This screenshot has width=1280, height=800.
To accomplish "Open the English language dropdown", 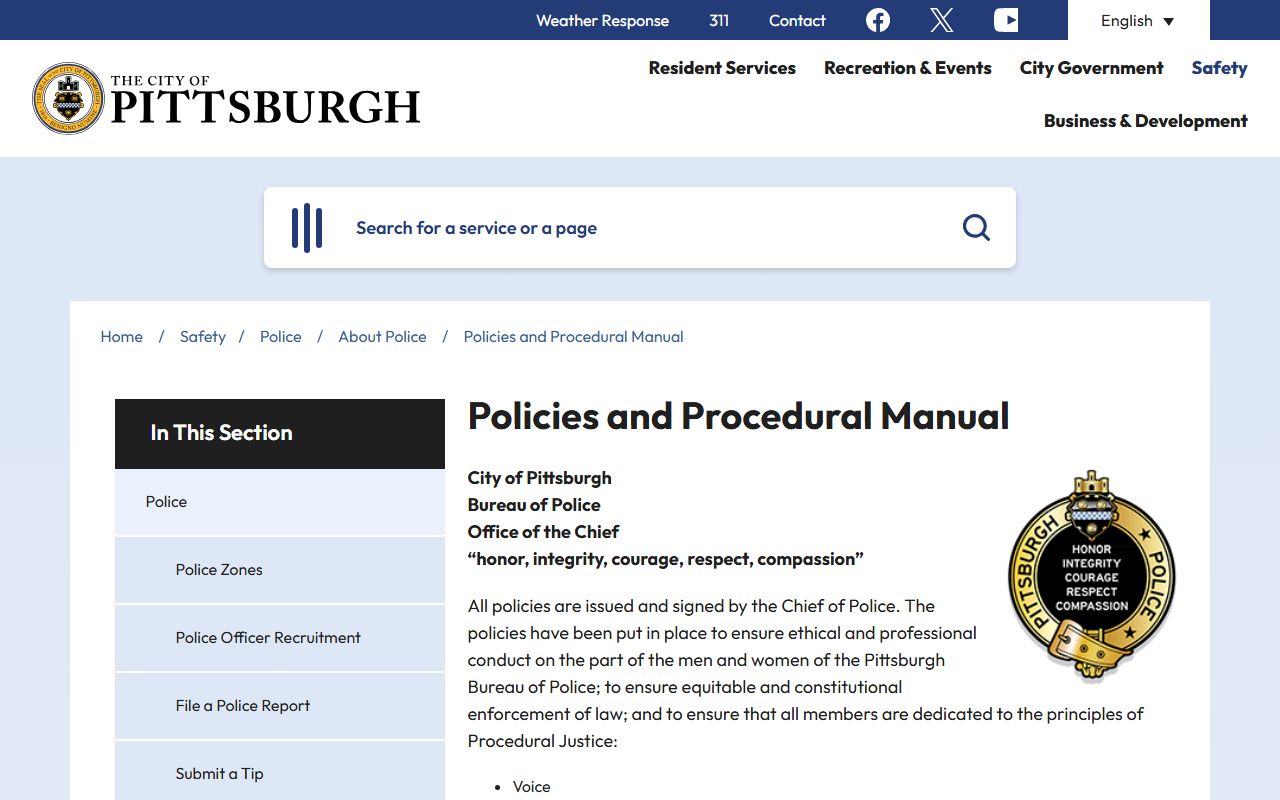I will 1138,20.
